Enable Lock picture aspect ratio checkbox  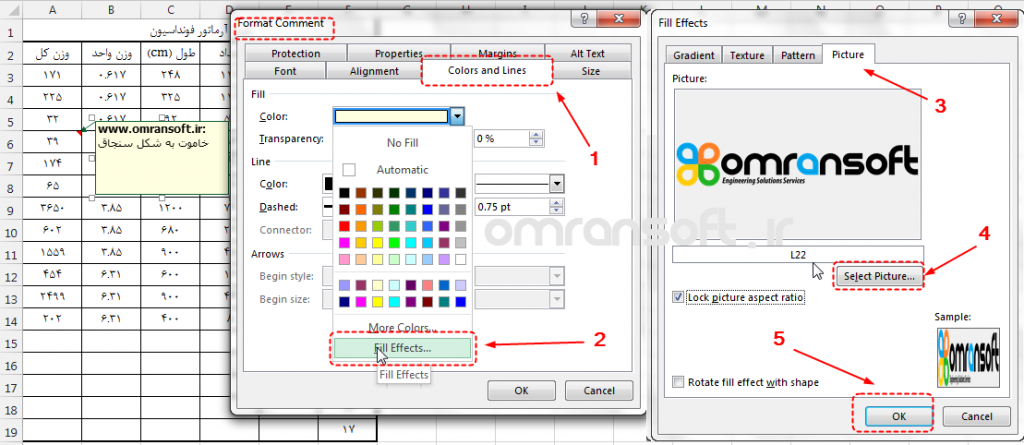pos(679,297)
